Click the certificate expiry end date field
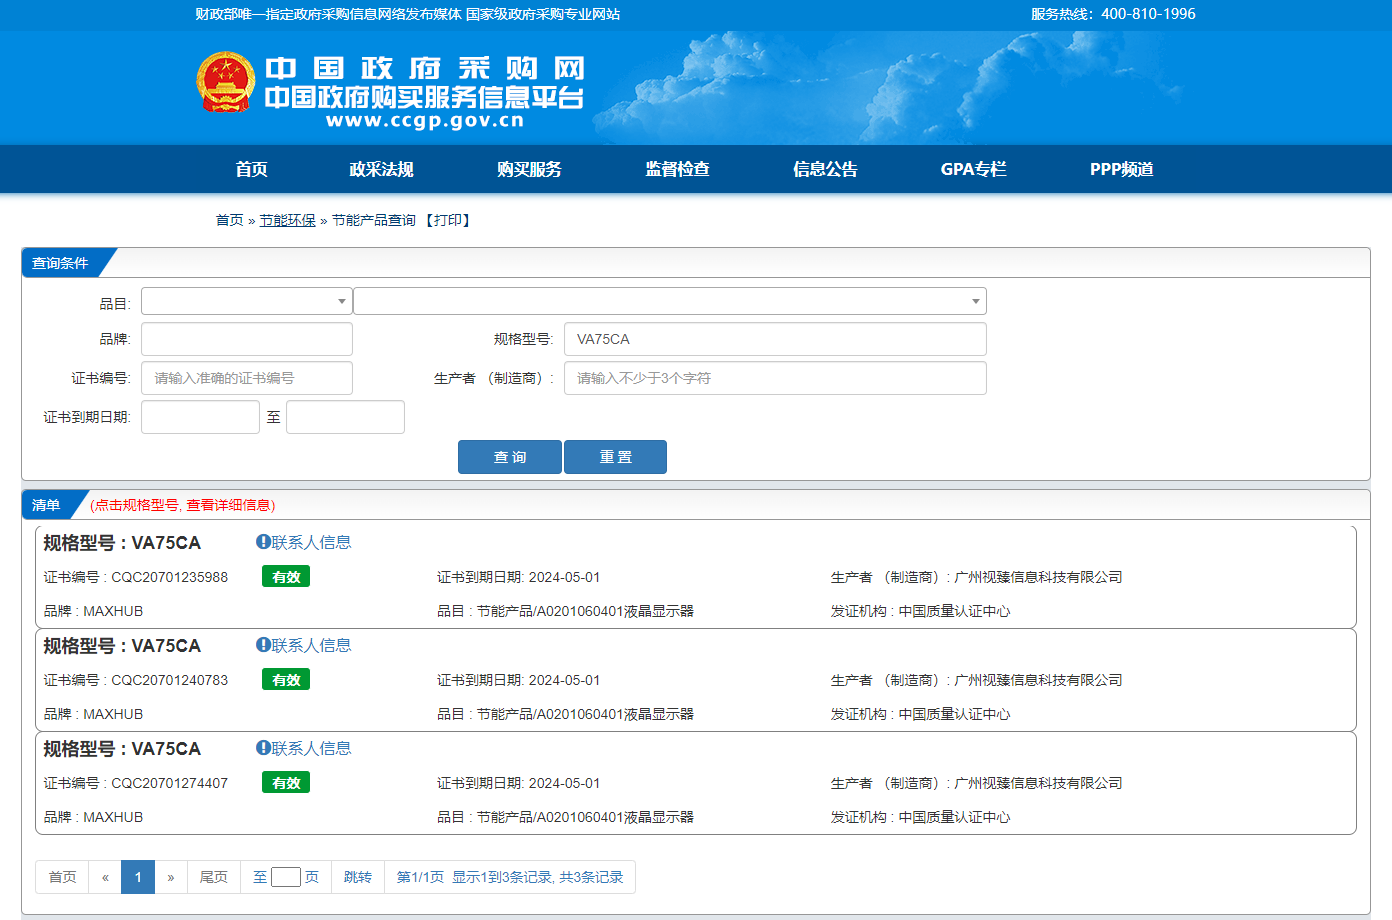 click(x=345, y=417)
